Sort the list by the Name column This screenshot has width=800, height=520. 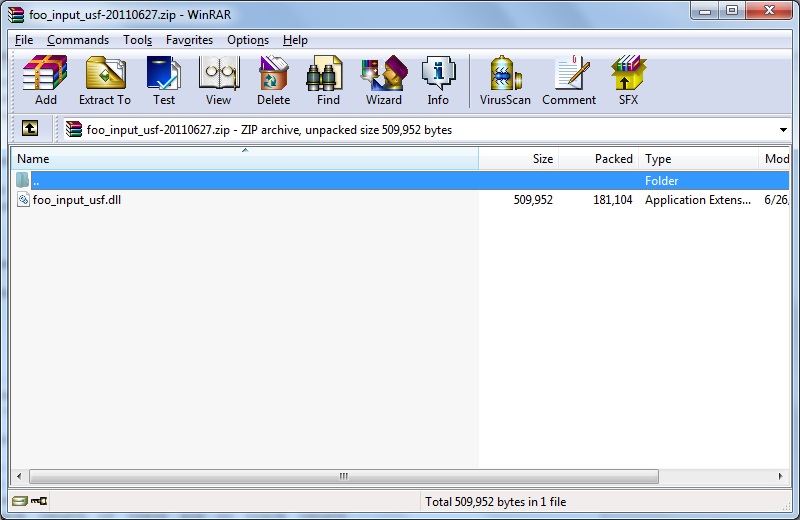[245, 159]
